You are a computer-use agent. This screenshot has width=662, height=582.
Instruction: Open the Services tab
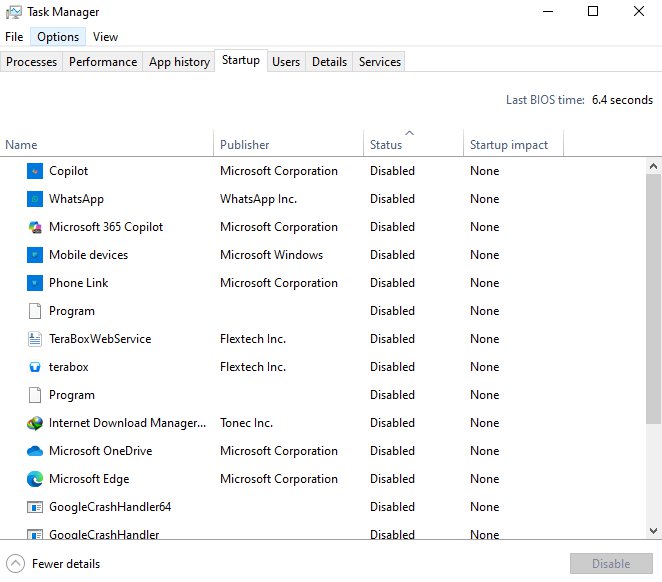click(x=380, y=62)
